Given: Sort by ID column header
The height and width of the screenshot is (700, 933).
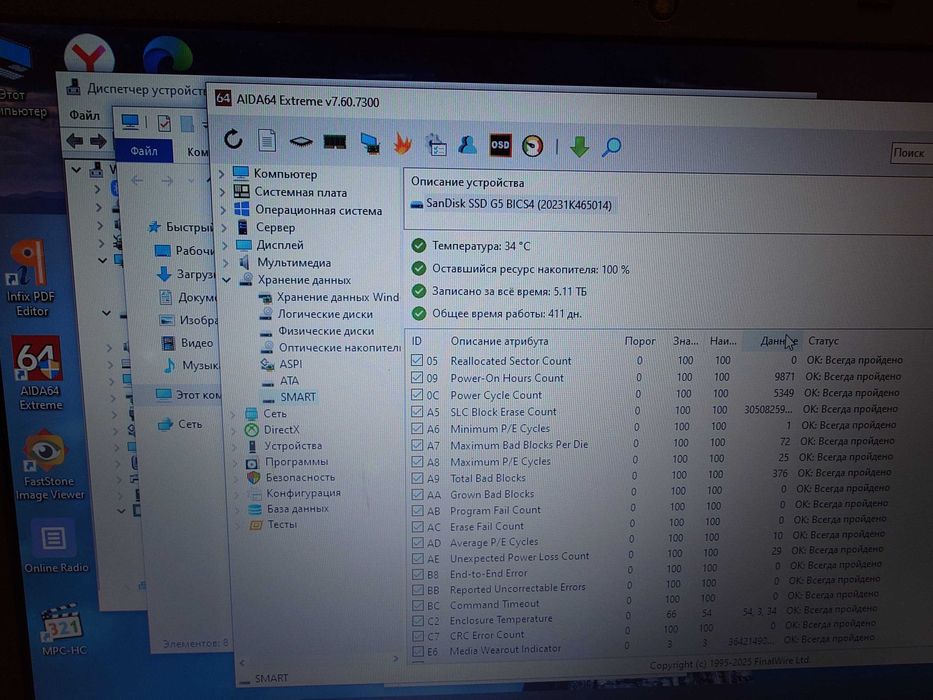Looking at the screenshot, I should [x=417, y=341].
